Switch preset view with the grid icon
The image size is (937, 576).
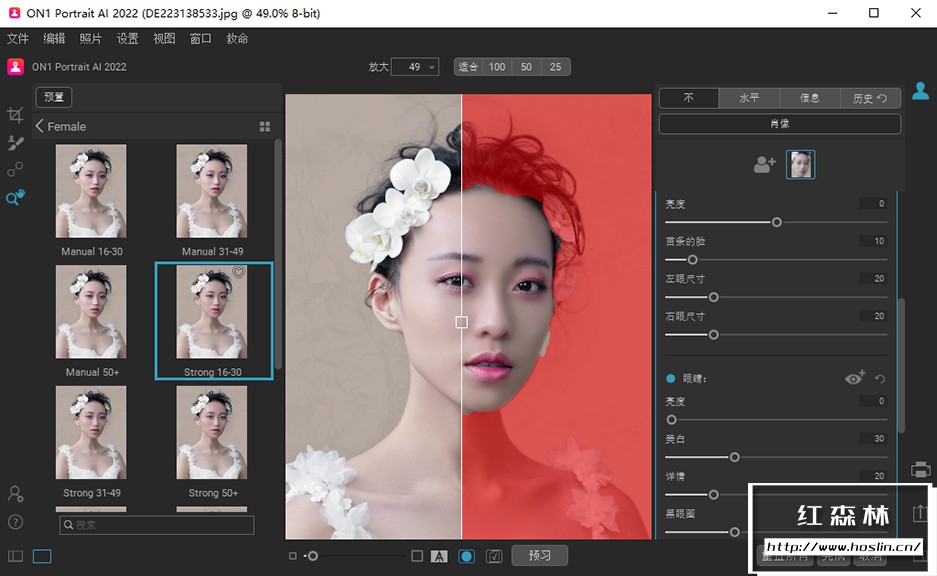click(265, 127)
